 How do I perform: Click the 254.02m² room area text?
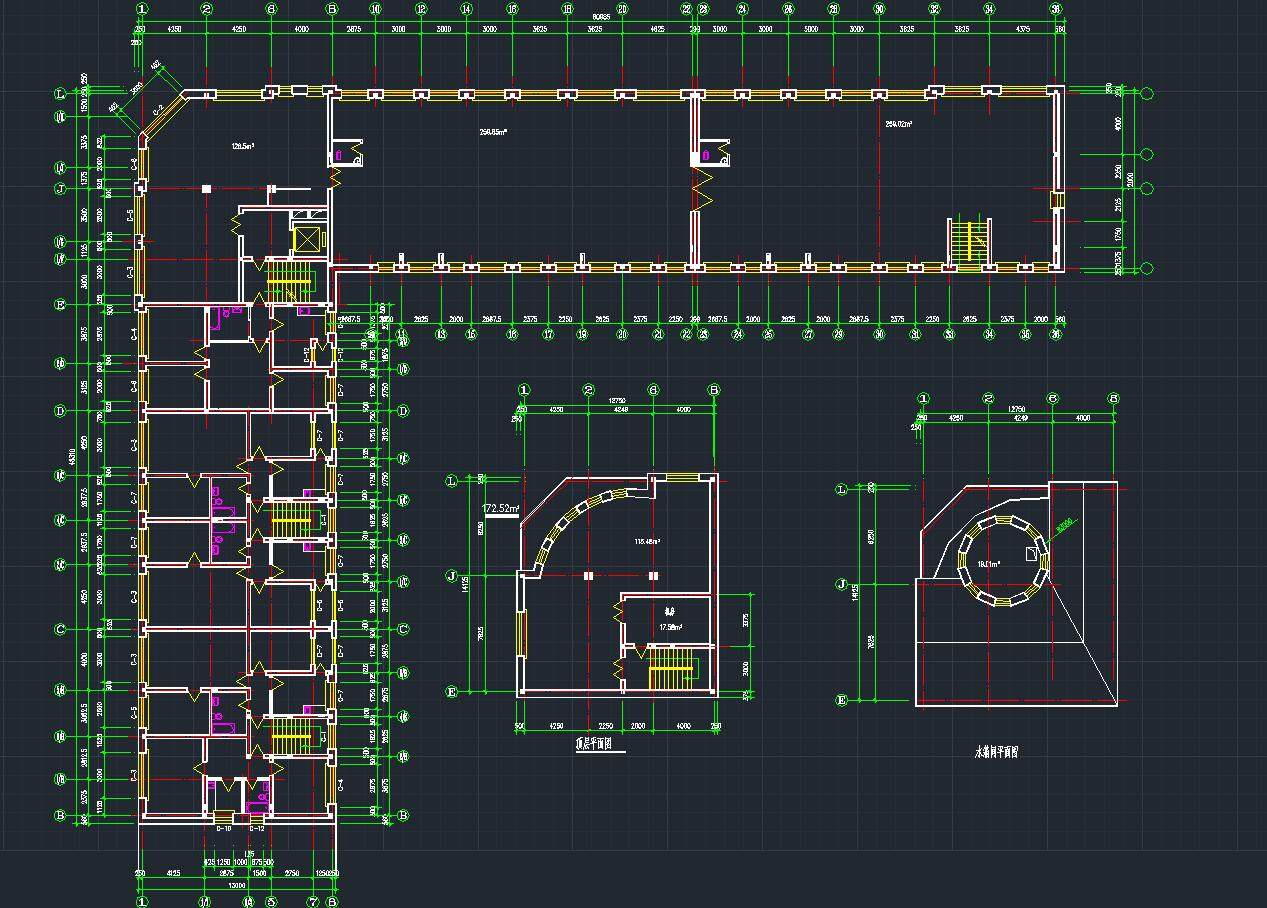click(x=900, y=125)
